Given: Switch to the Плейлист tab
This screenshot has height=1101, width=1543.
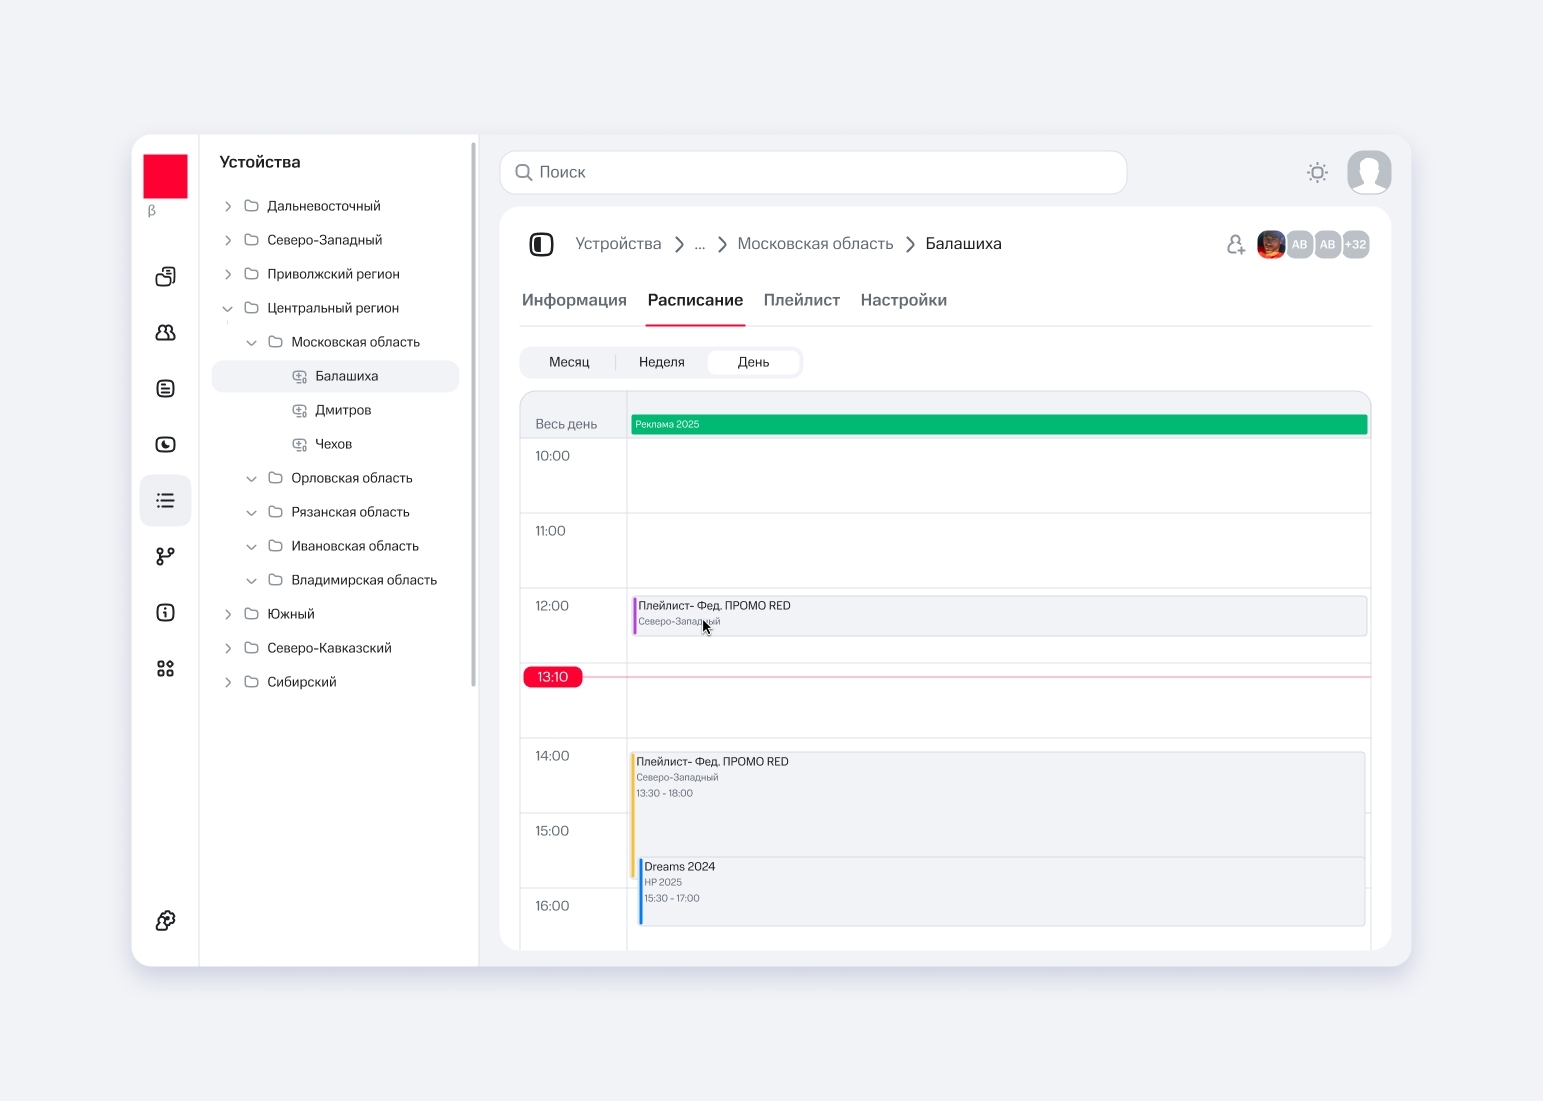Looking at the screenshot, I should (801, 300).
